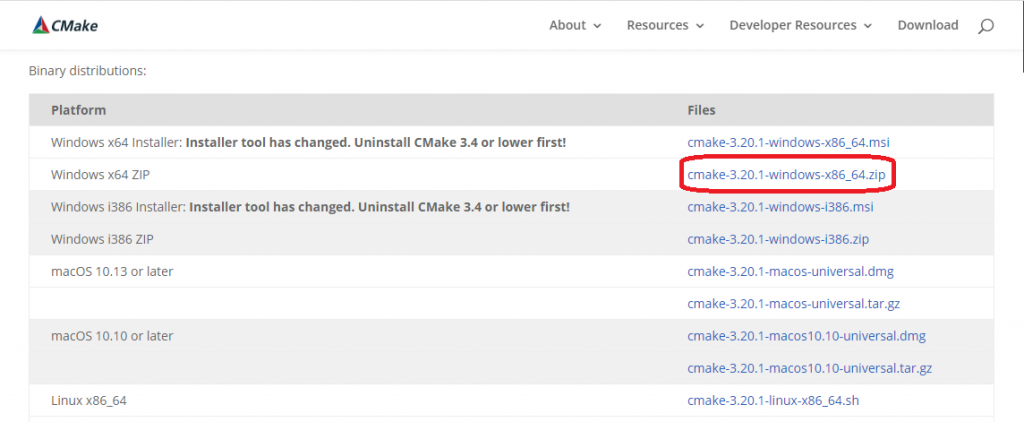The width and height of the screenshot is (1024, 422).
Task: Open the Resources menu item
Action: [x=658, y=25]
